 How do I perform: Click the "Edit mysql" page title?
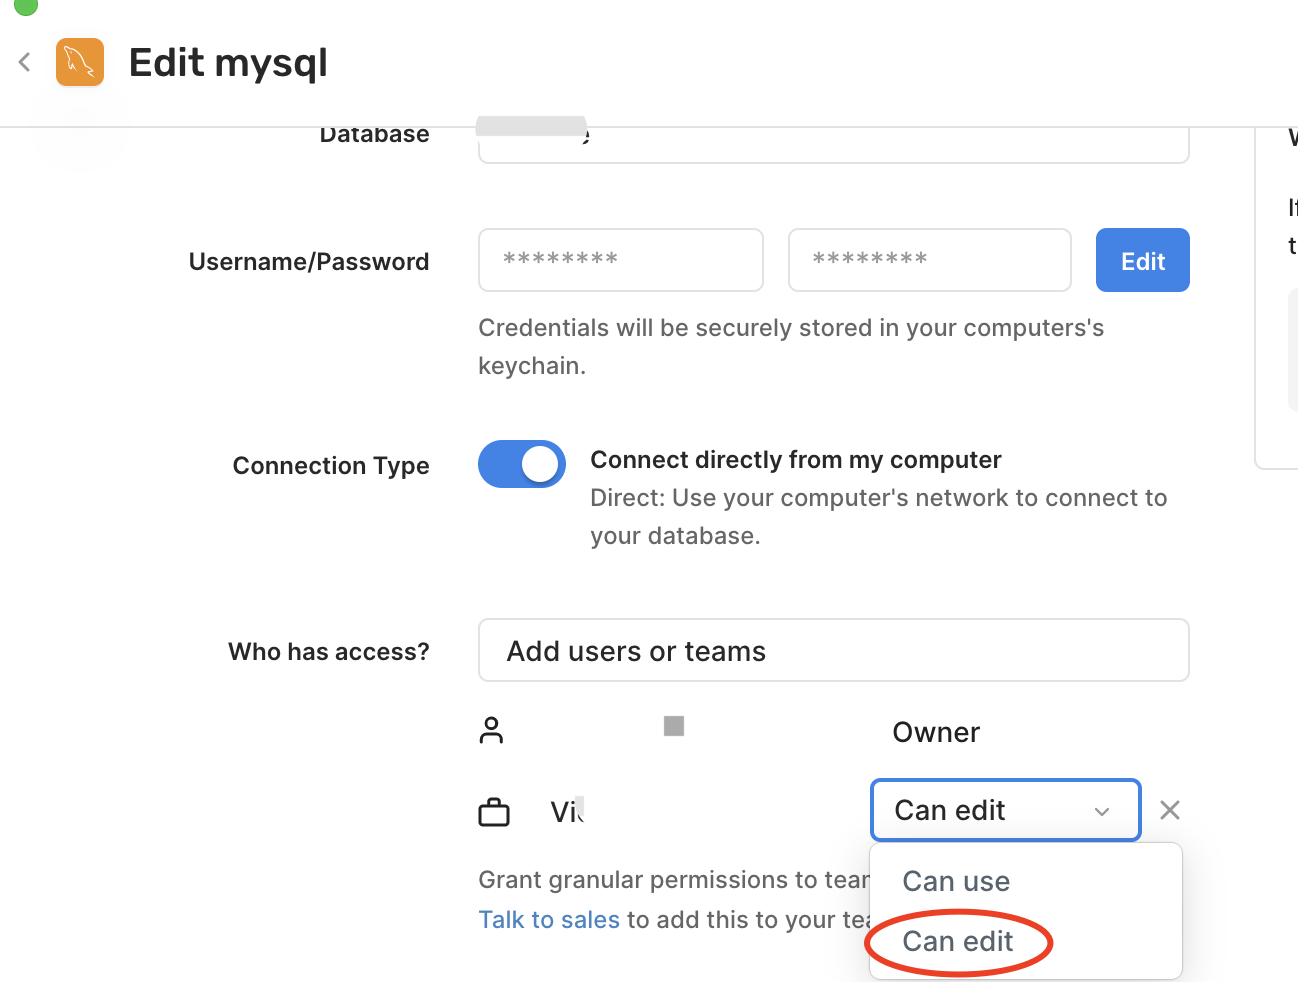(228, 63)
